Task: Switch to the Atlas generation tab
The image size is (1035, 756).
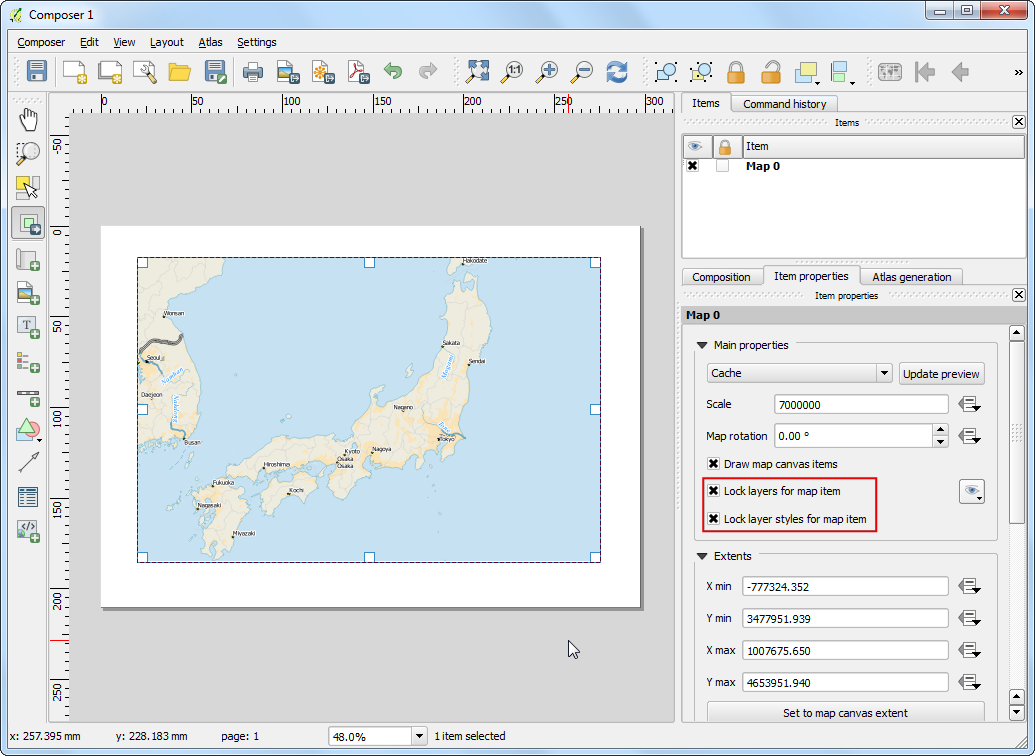Action: (911, 277)
